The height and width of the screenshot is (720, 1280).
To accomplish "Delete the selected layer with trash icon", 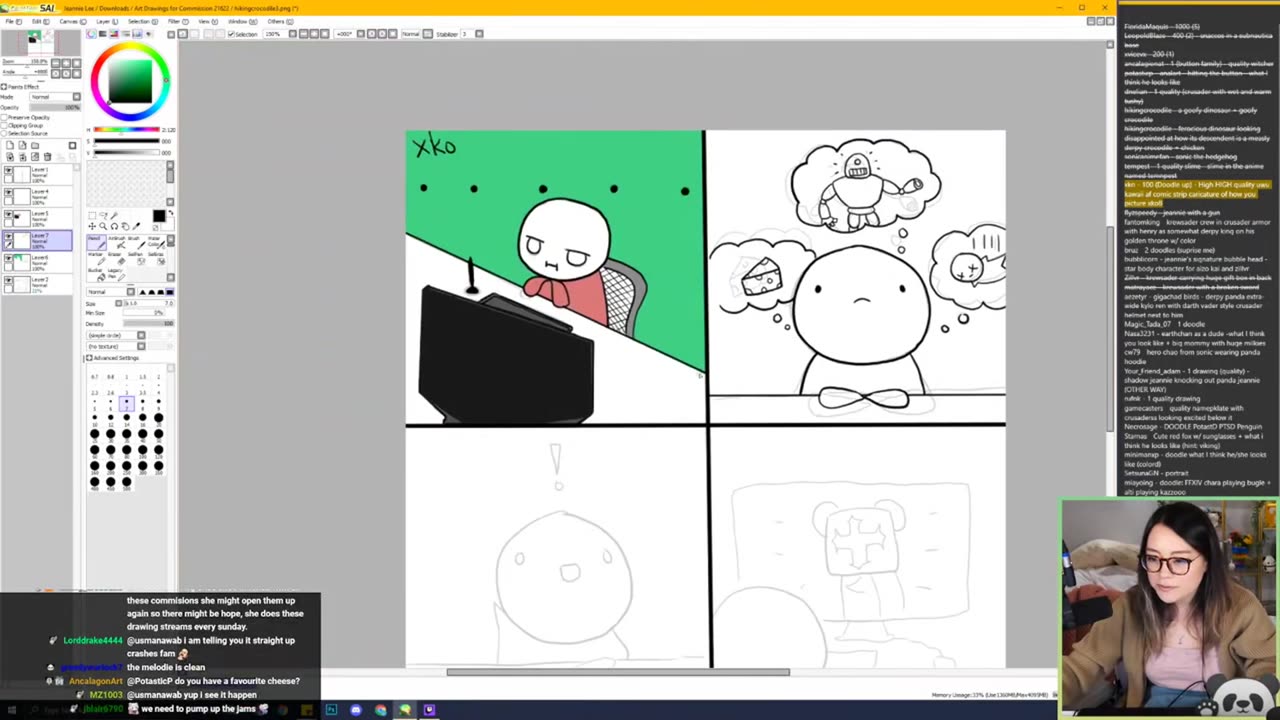I will tap(47, 157).
